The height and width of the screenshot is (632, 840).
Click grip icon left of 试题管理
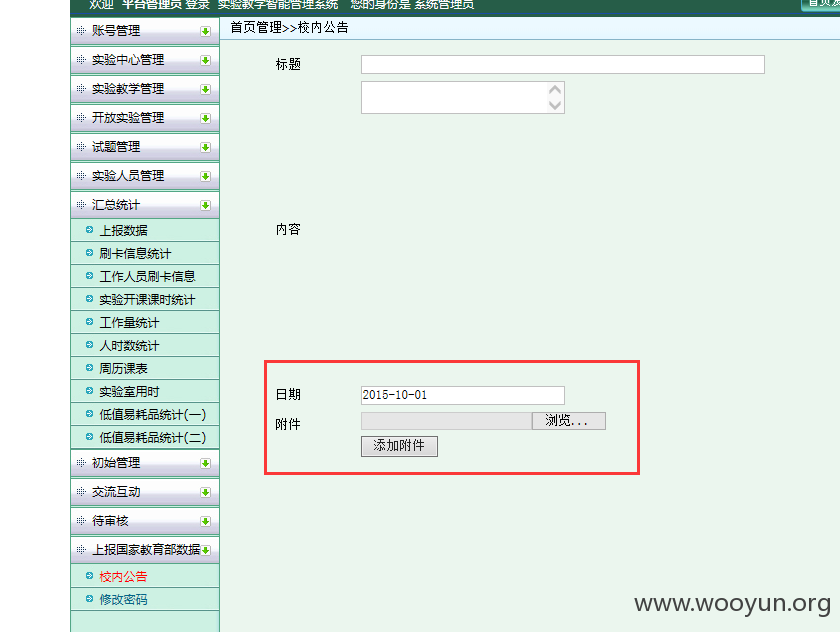81,146
